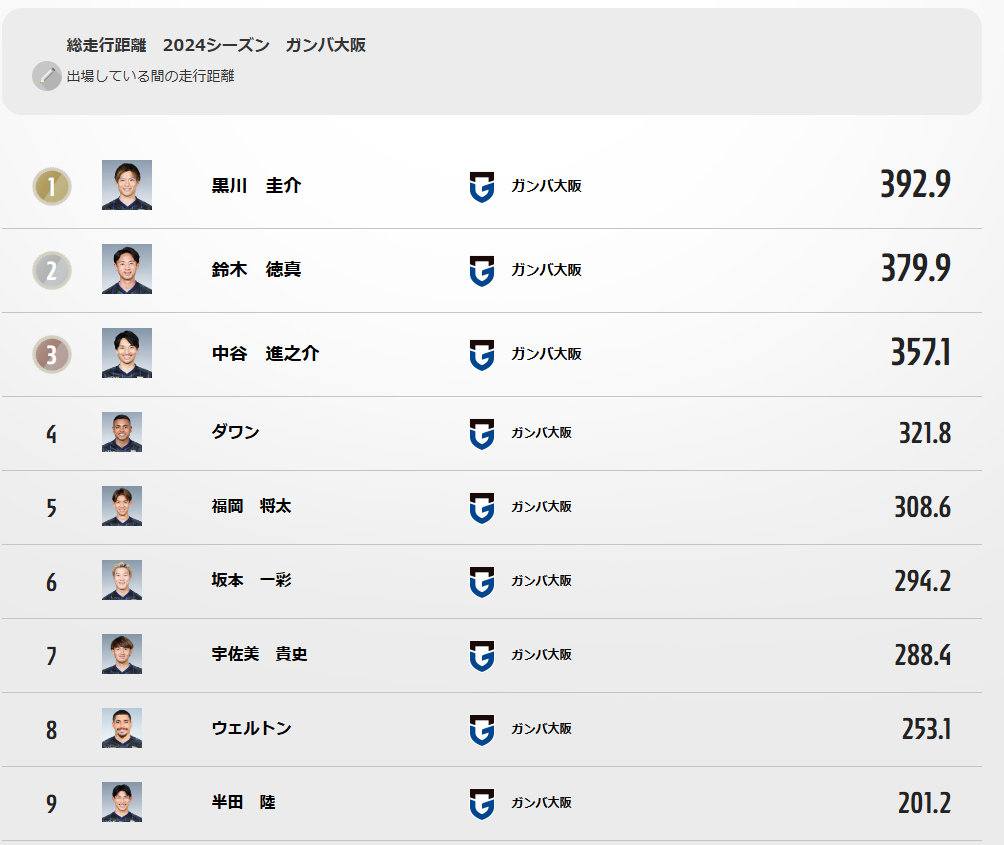Click Gamba Osaka crest in 半田 陸 row
1004x845 pixels.
482,804
